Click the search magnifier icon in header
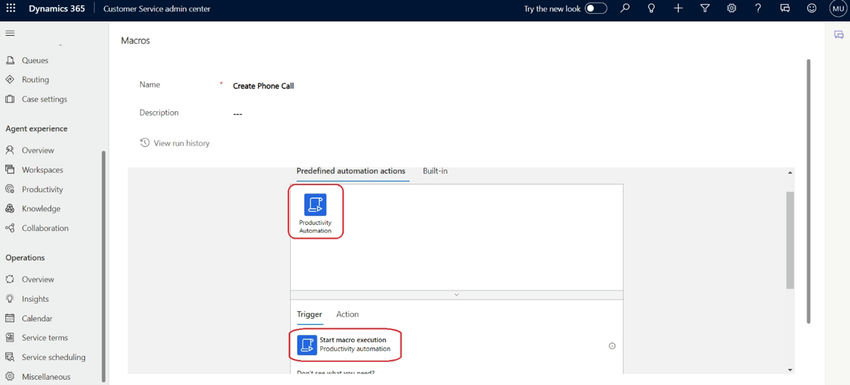Image resolution: width=850 pixels, height=385 pixels. point(625,9)
